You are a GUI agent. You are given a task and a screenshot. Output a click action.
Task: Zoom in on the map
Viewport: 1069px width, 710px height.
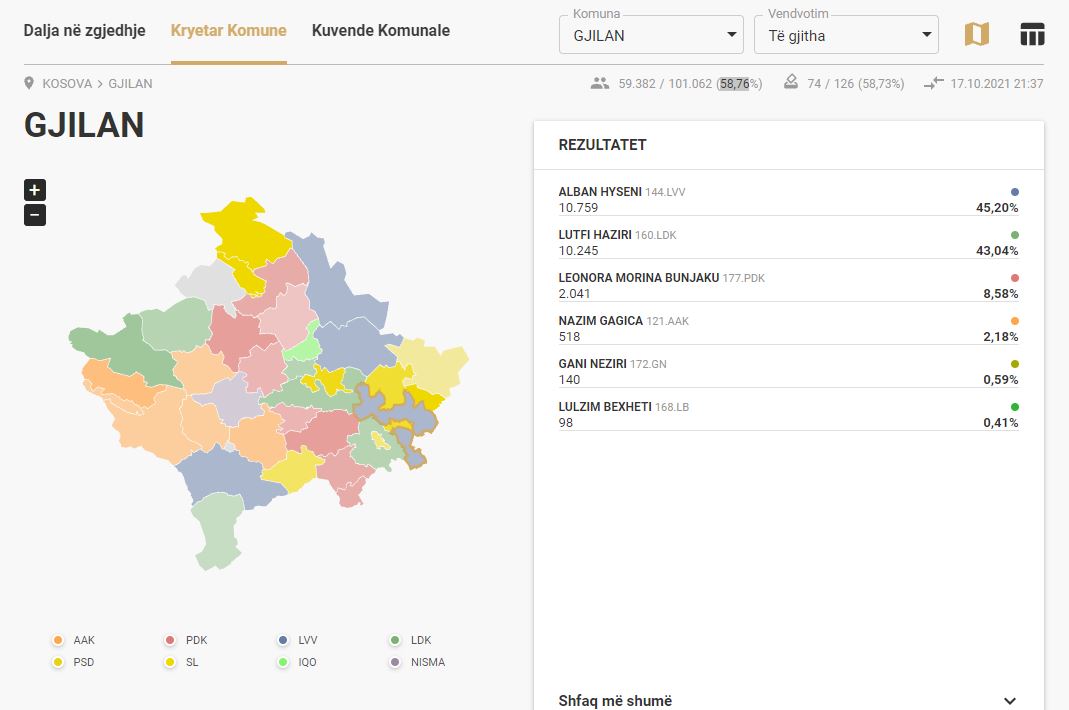click(35, 190)
